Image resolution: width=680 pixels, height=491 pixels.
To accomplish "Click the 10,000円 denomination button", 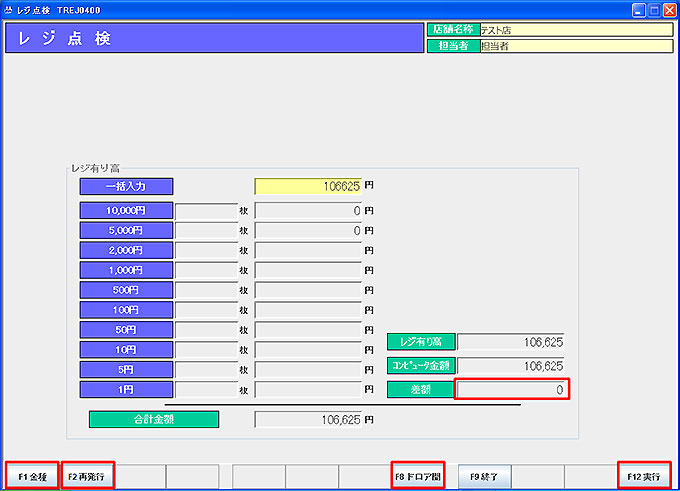I will click(x=126, y=211).
